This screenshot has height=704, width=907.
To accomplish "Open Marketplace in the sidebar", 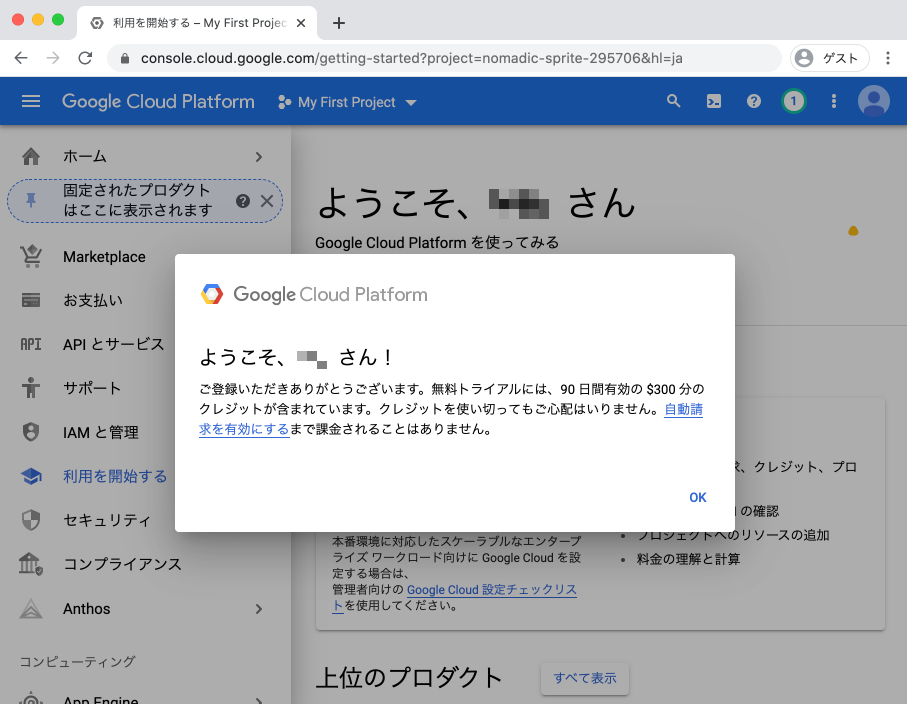I will pos(104,257).
